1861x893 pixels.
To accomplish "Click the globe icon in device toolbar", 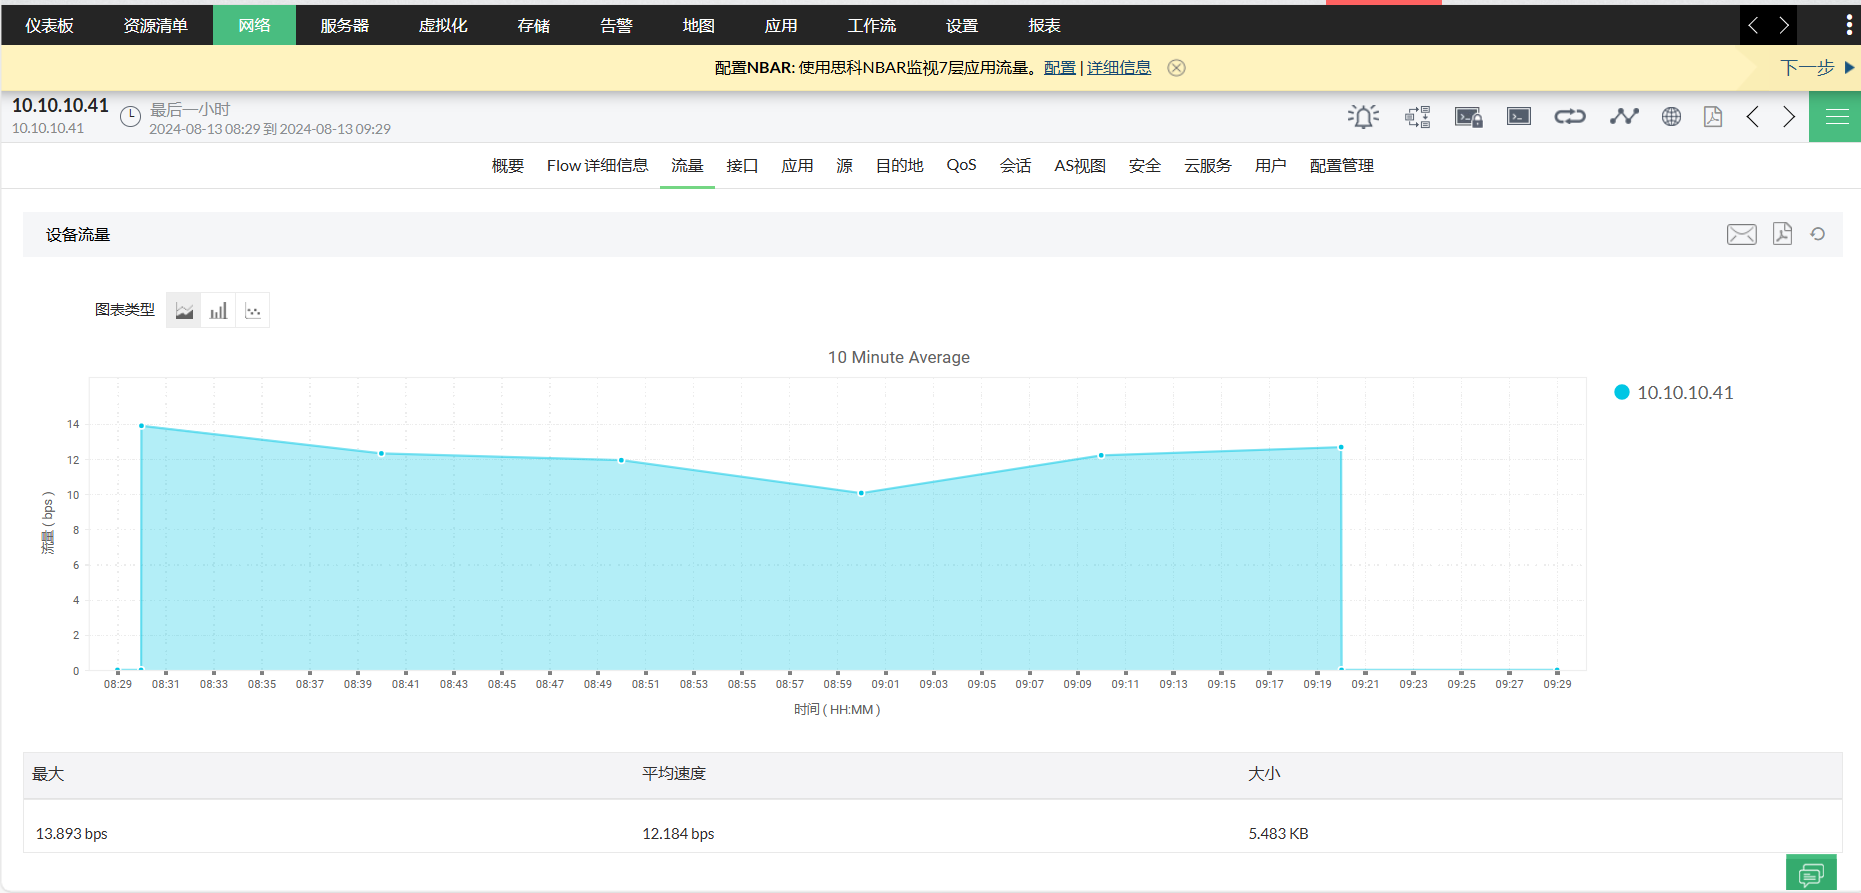I will pyautogui.click(x=1671, y=117).
